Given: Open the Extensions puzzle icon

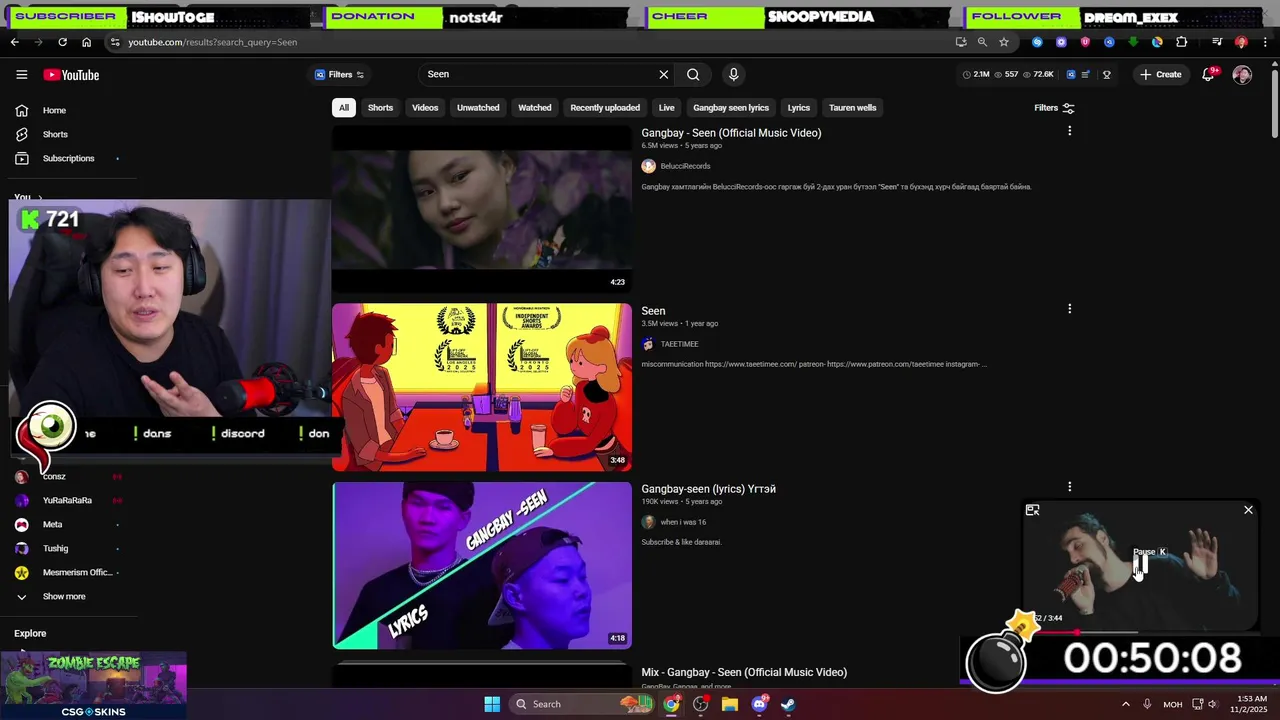Looking at the screenshot, I should pyautogui.click(x=1182, y=42).
